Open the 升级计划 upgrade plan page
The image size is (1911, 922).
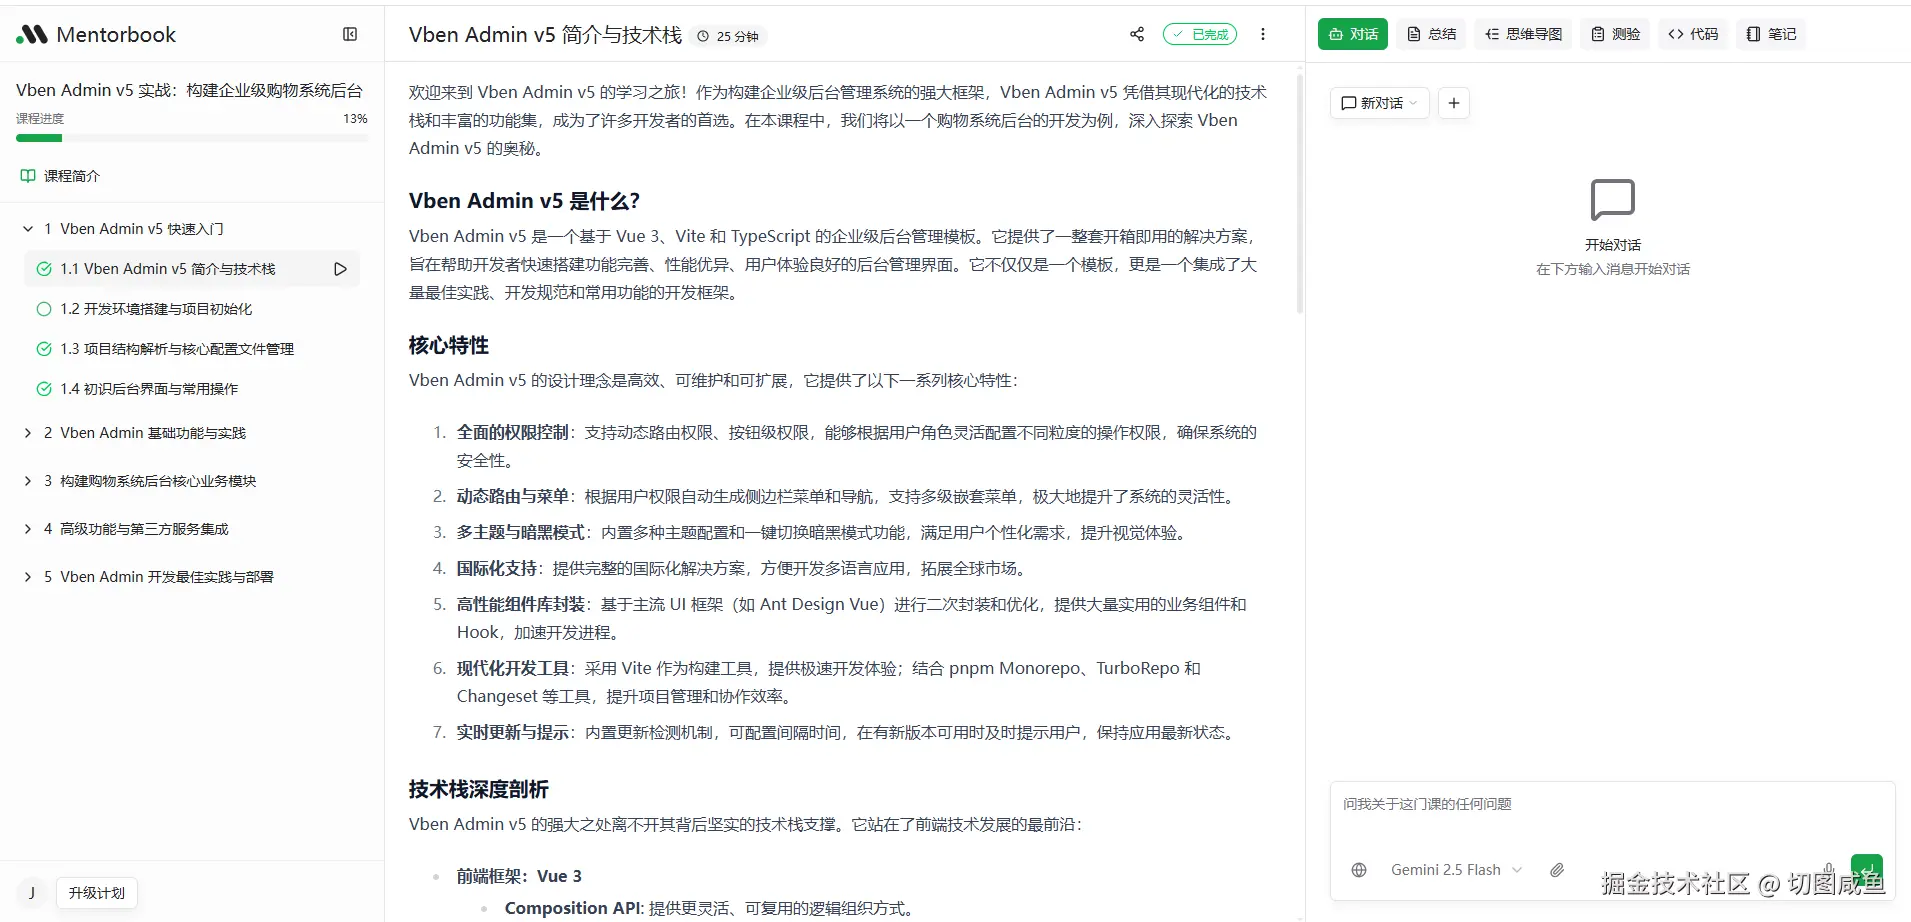pos(96,892)
